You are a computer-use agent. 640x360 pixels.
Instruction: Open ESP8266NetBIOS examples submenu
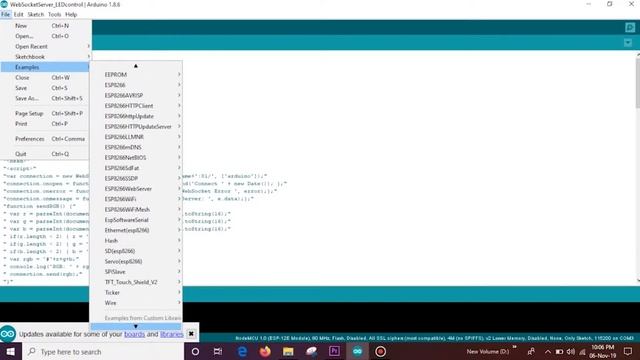point(136,158)
